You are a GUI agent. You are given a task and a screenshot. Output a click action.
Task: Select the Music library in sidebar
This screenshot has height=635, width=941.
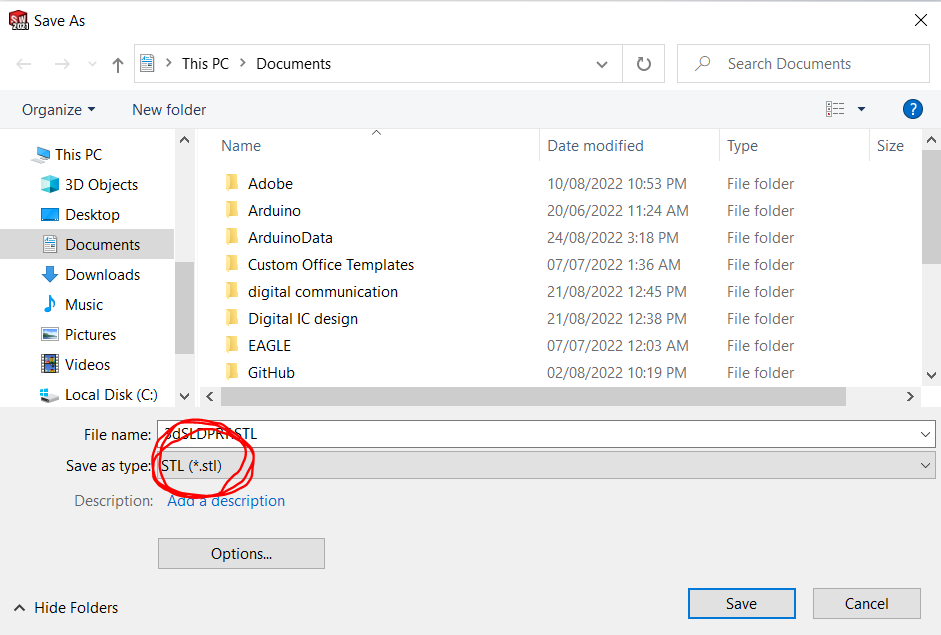pos(84,304)
